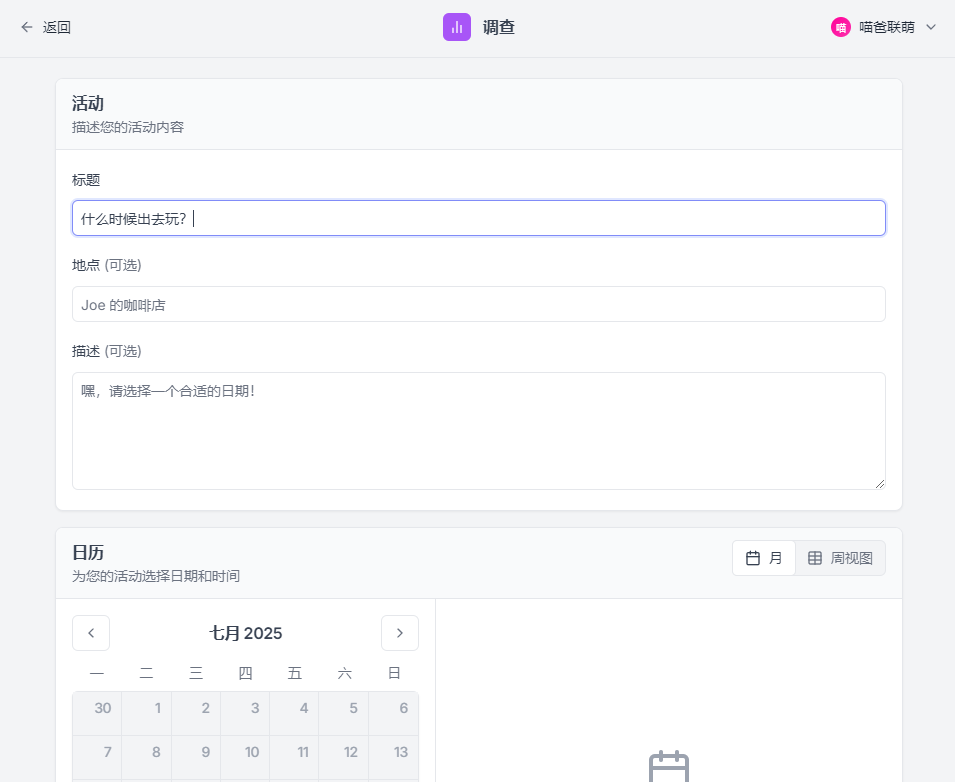955x782 pixels.
Task: Click the 喵爸联萌 user name
Action: point(887,27)
